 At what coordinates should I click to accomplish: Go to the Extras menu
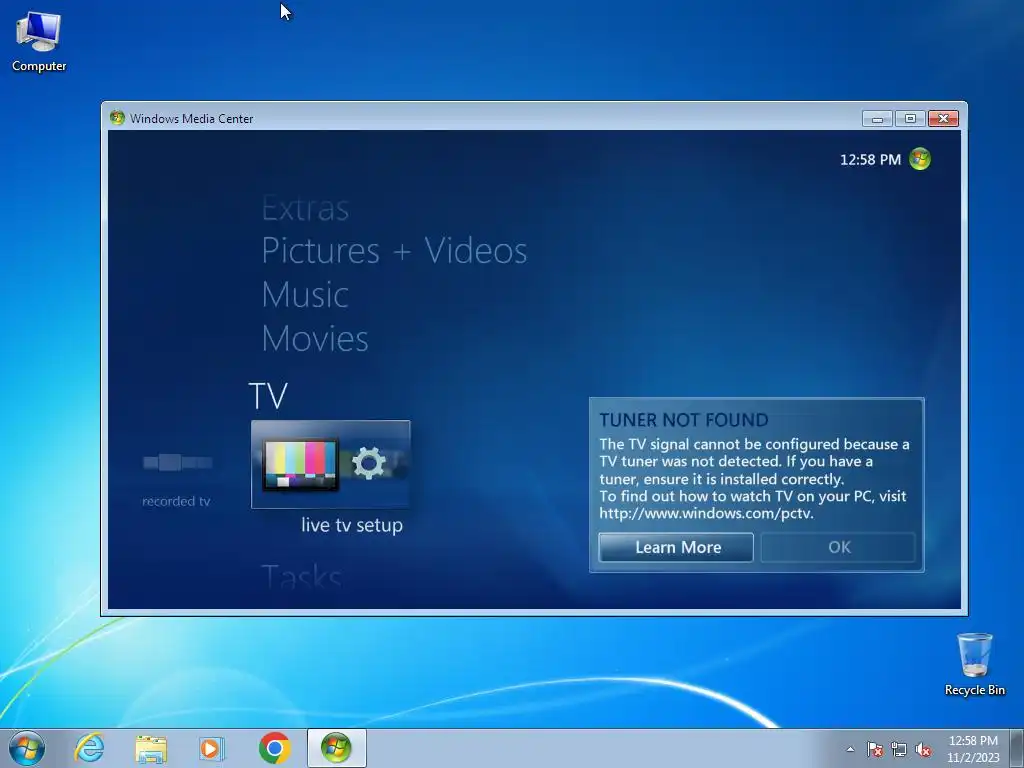[305, 209]
